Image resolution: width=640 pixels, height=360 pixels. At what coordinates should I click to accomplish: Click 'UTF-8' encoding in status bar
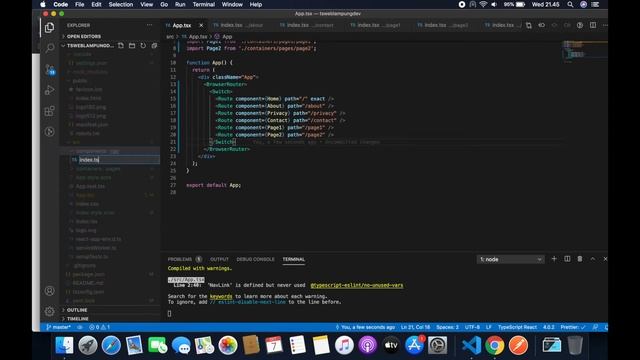click(472, 327)
